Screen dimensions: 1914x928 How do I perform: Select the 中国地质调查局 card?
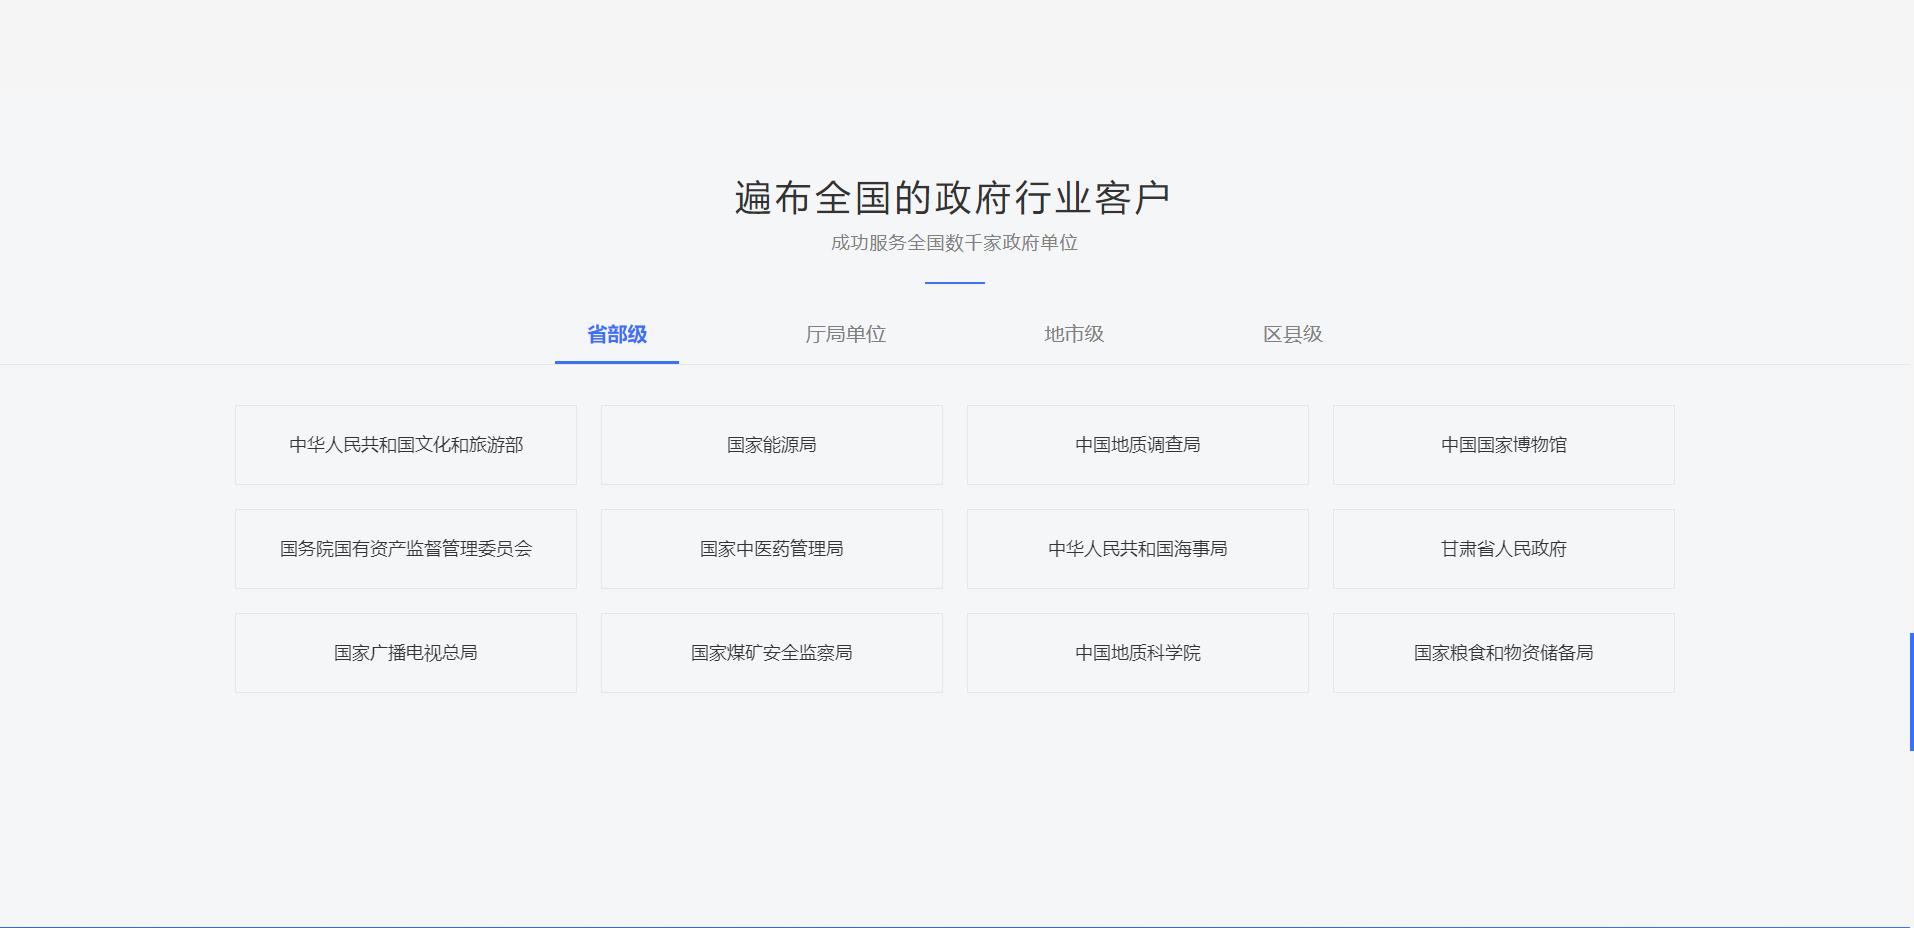tap(1138, 445)
